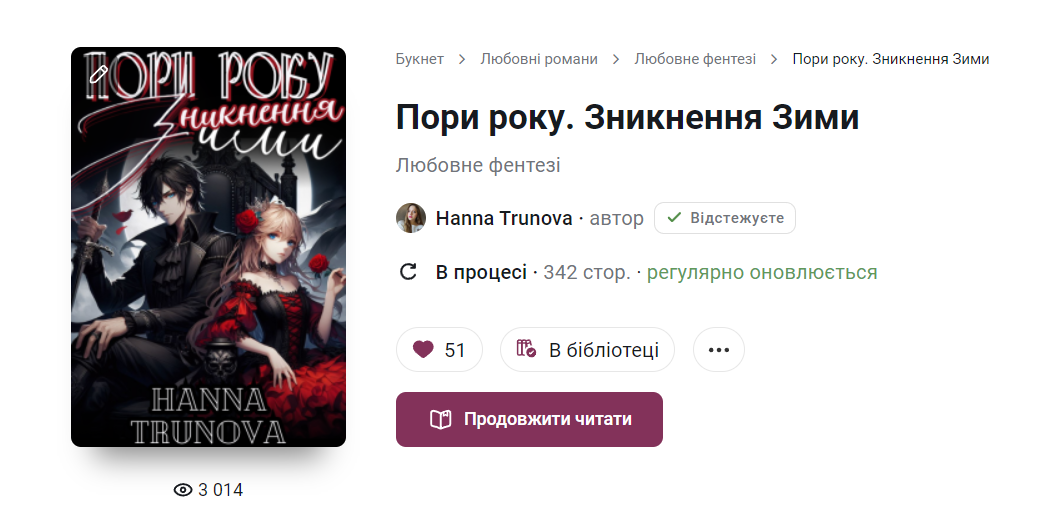Click the chevron after Букнет breadcrumb
The height and width of the screenshot is (517, 1046).
point(462,59)
